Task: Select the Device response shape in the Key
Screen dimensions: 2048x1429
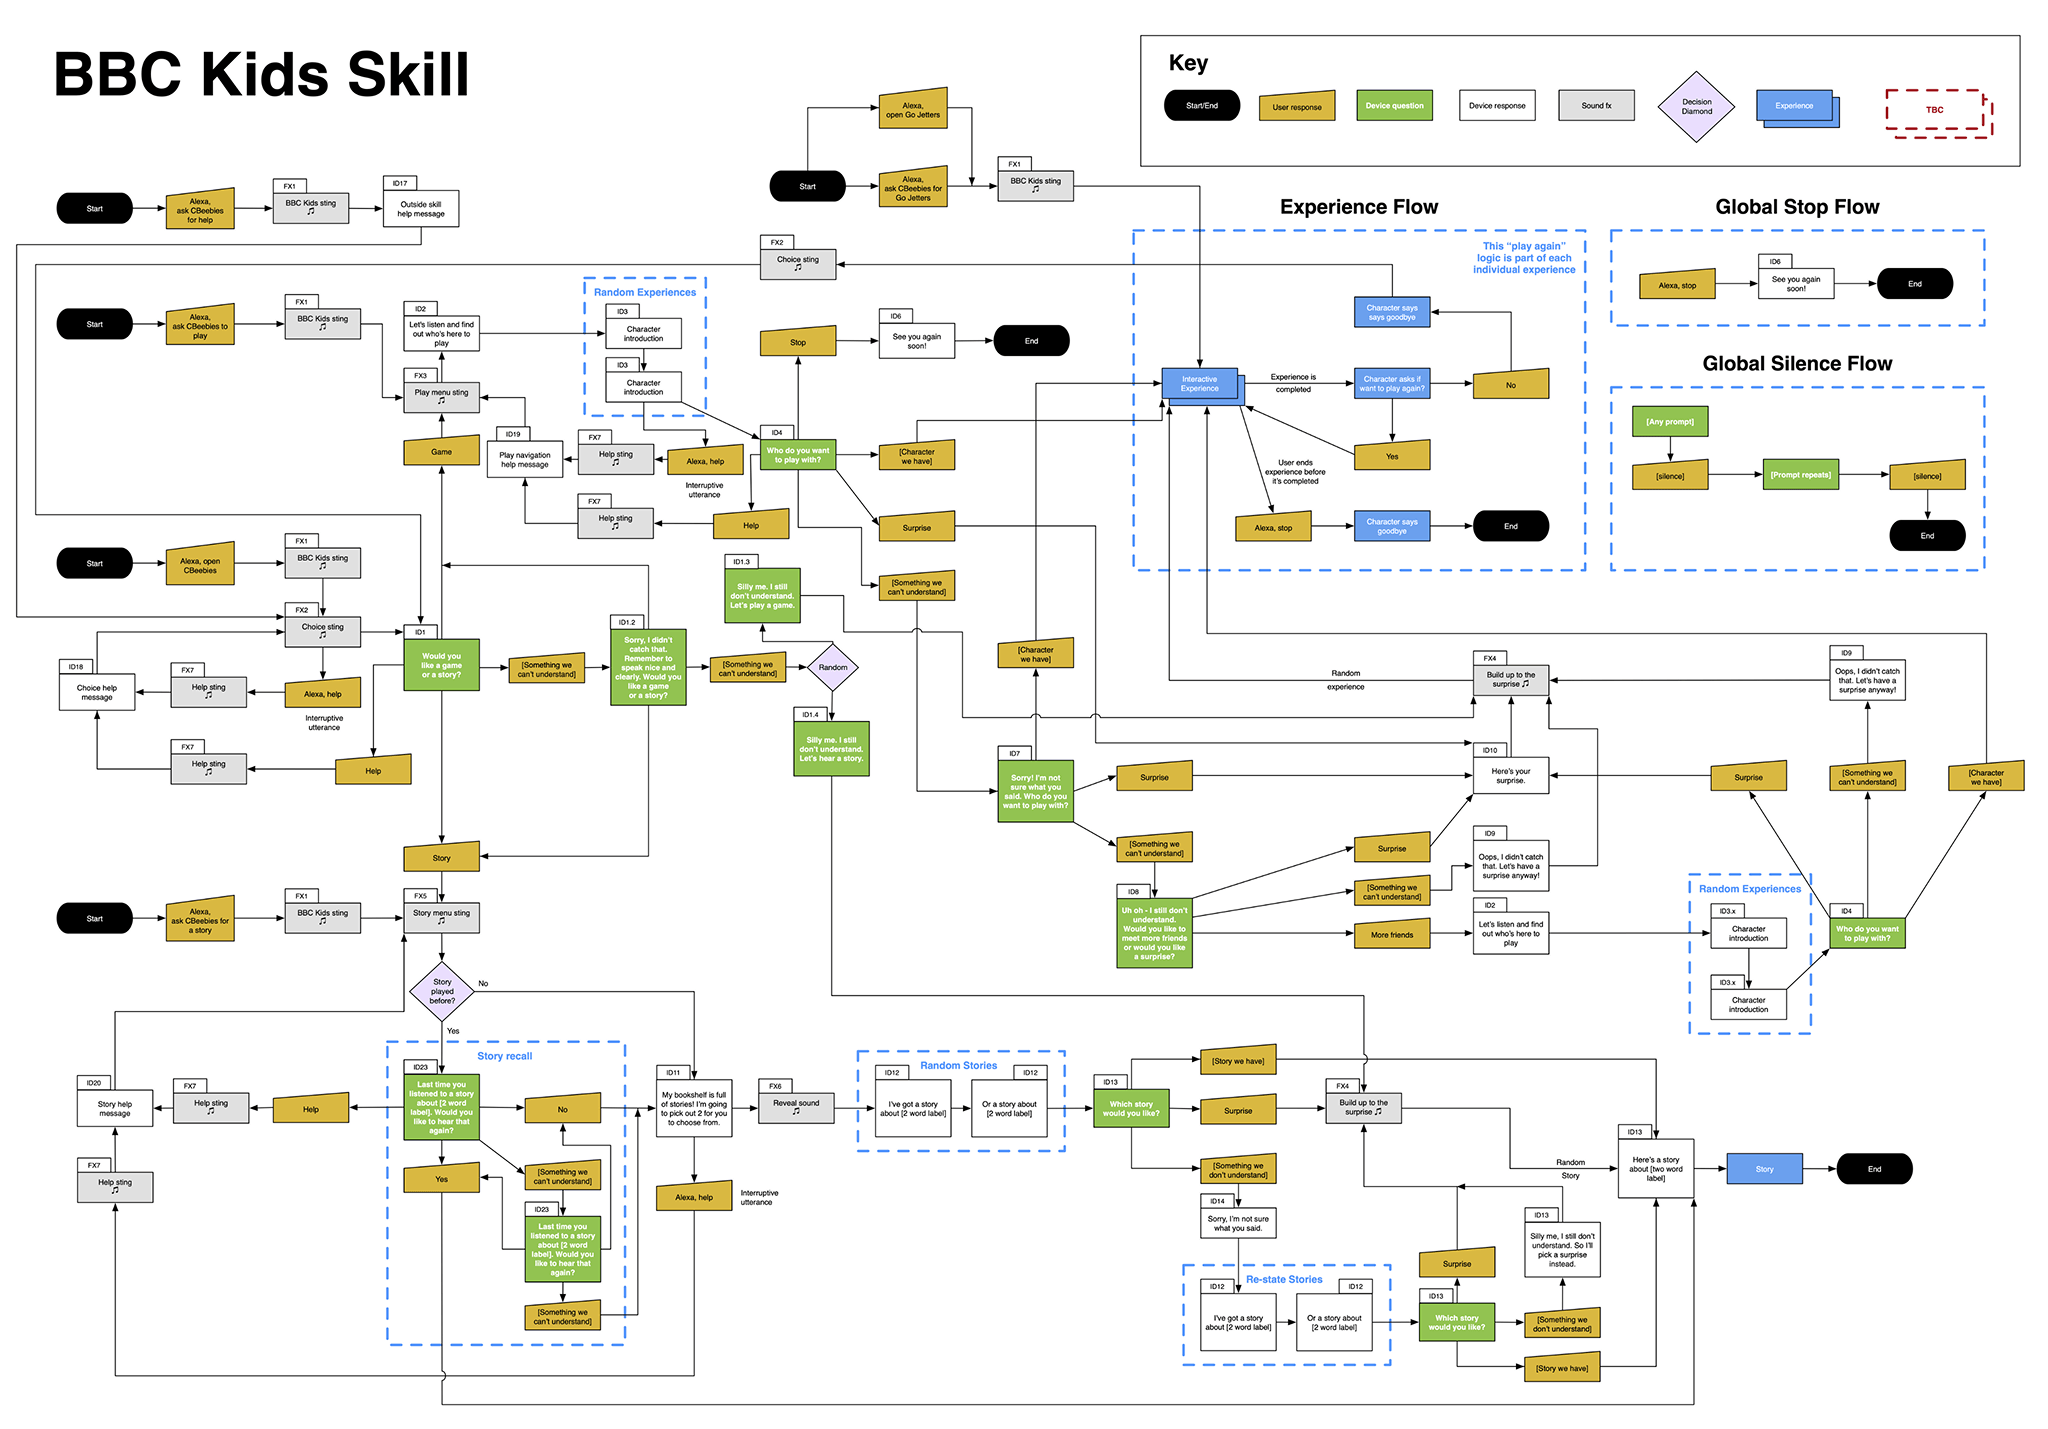Action: [x=1497, y=105]
